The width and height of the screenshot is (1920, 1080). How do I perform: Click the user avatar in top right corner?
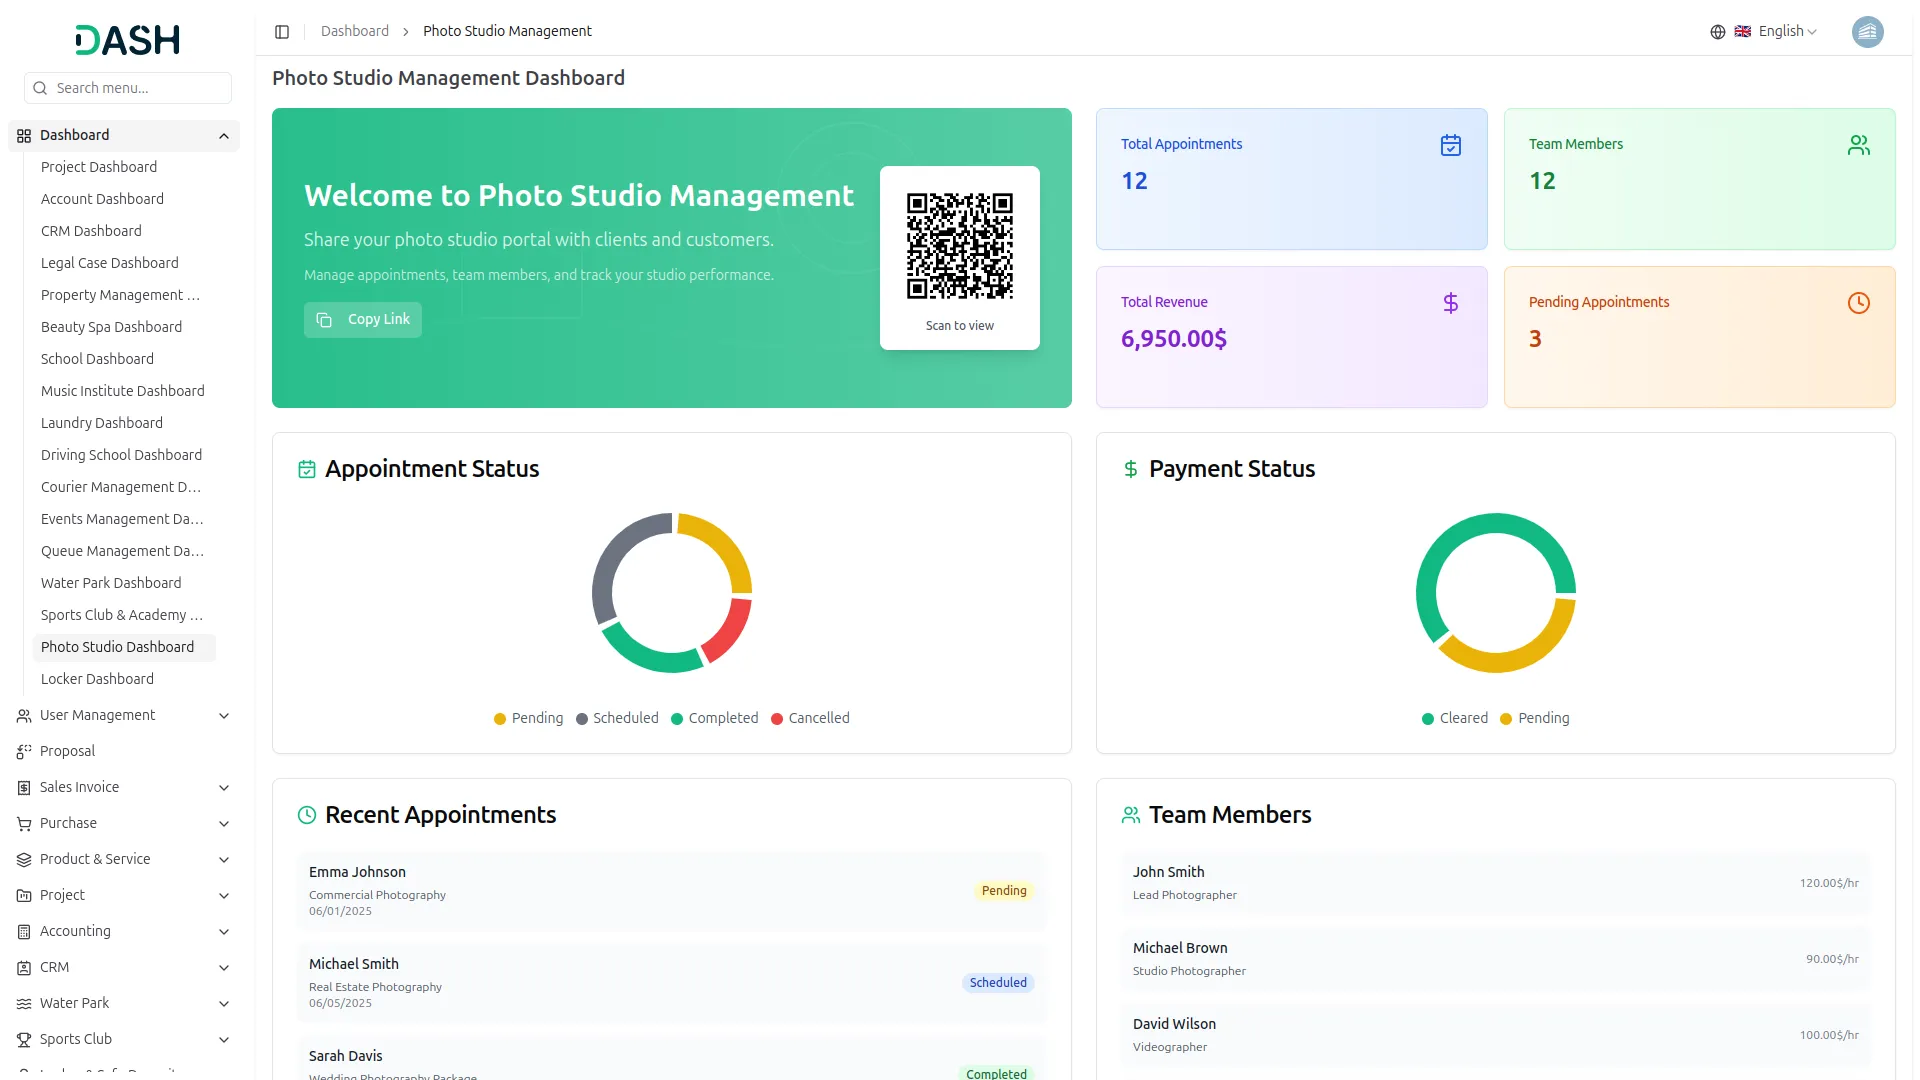(1868, 31)
